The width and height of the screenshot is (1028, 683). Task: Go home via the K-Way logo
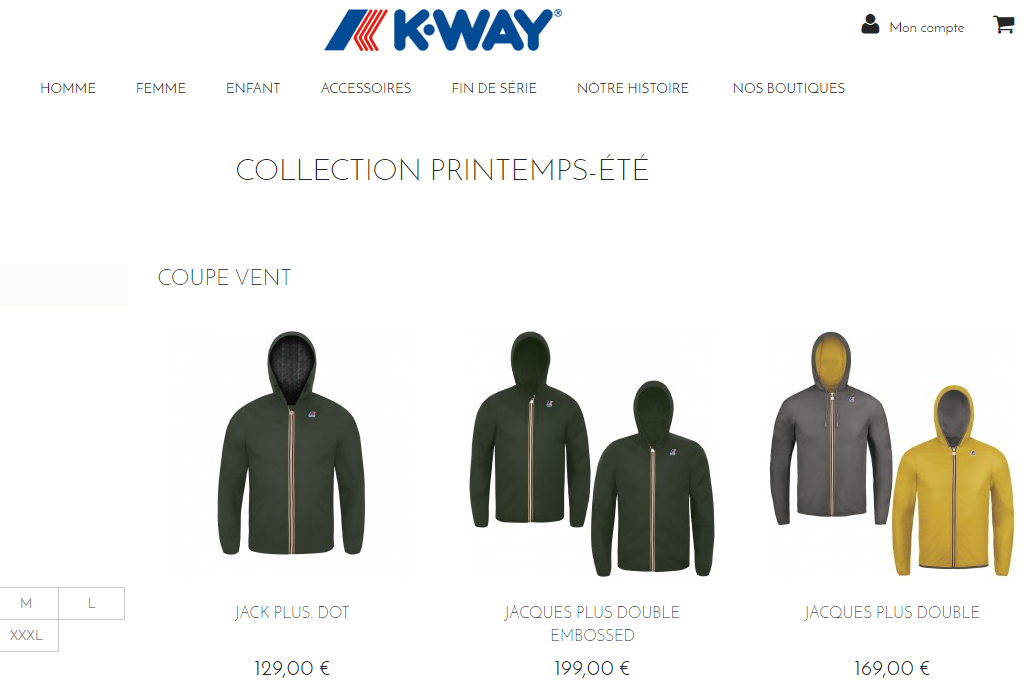443,30
